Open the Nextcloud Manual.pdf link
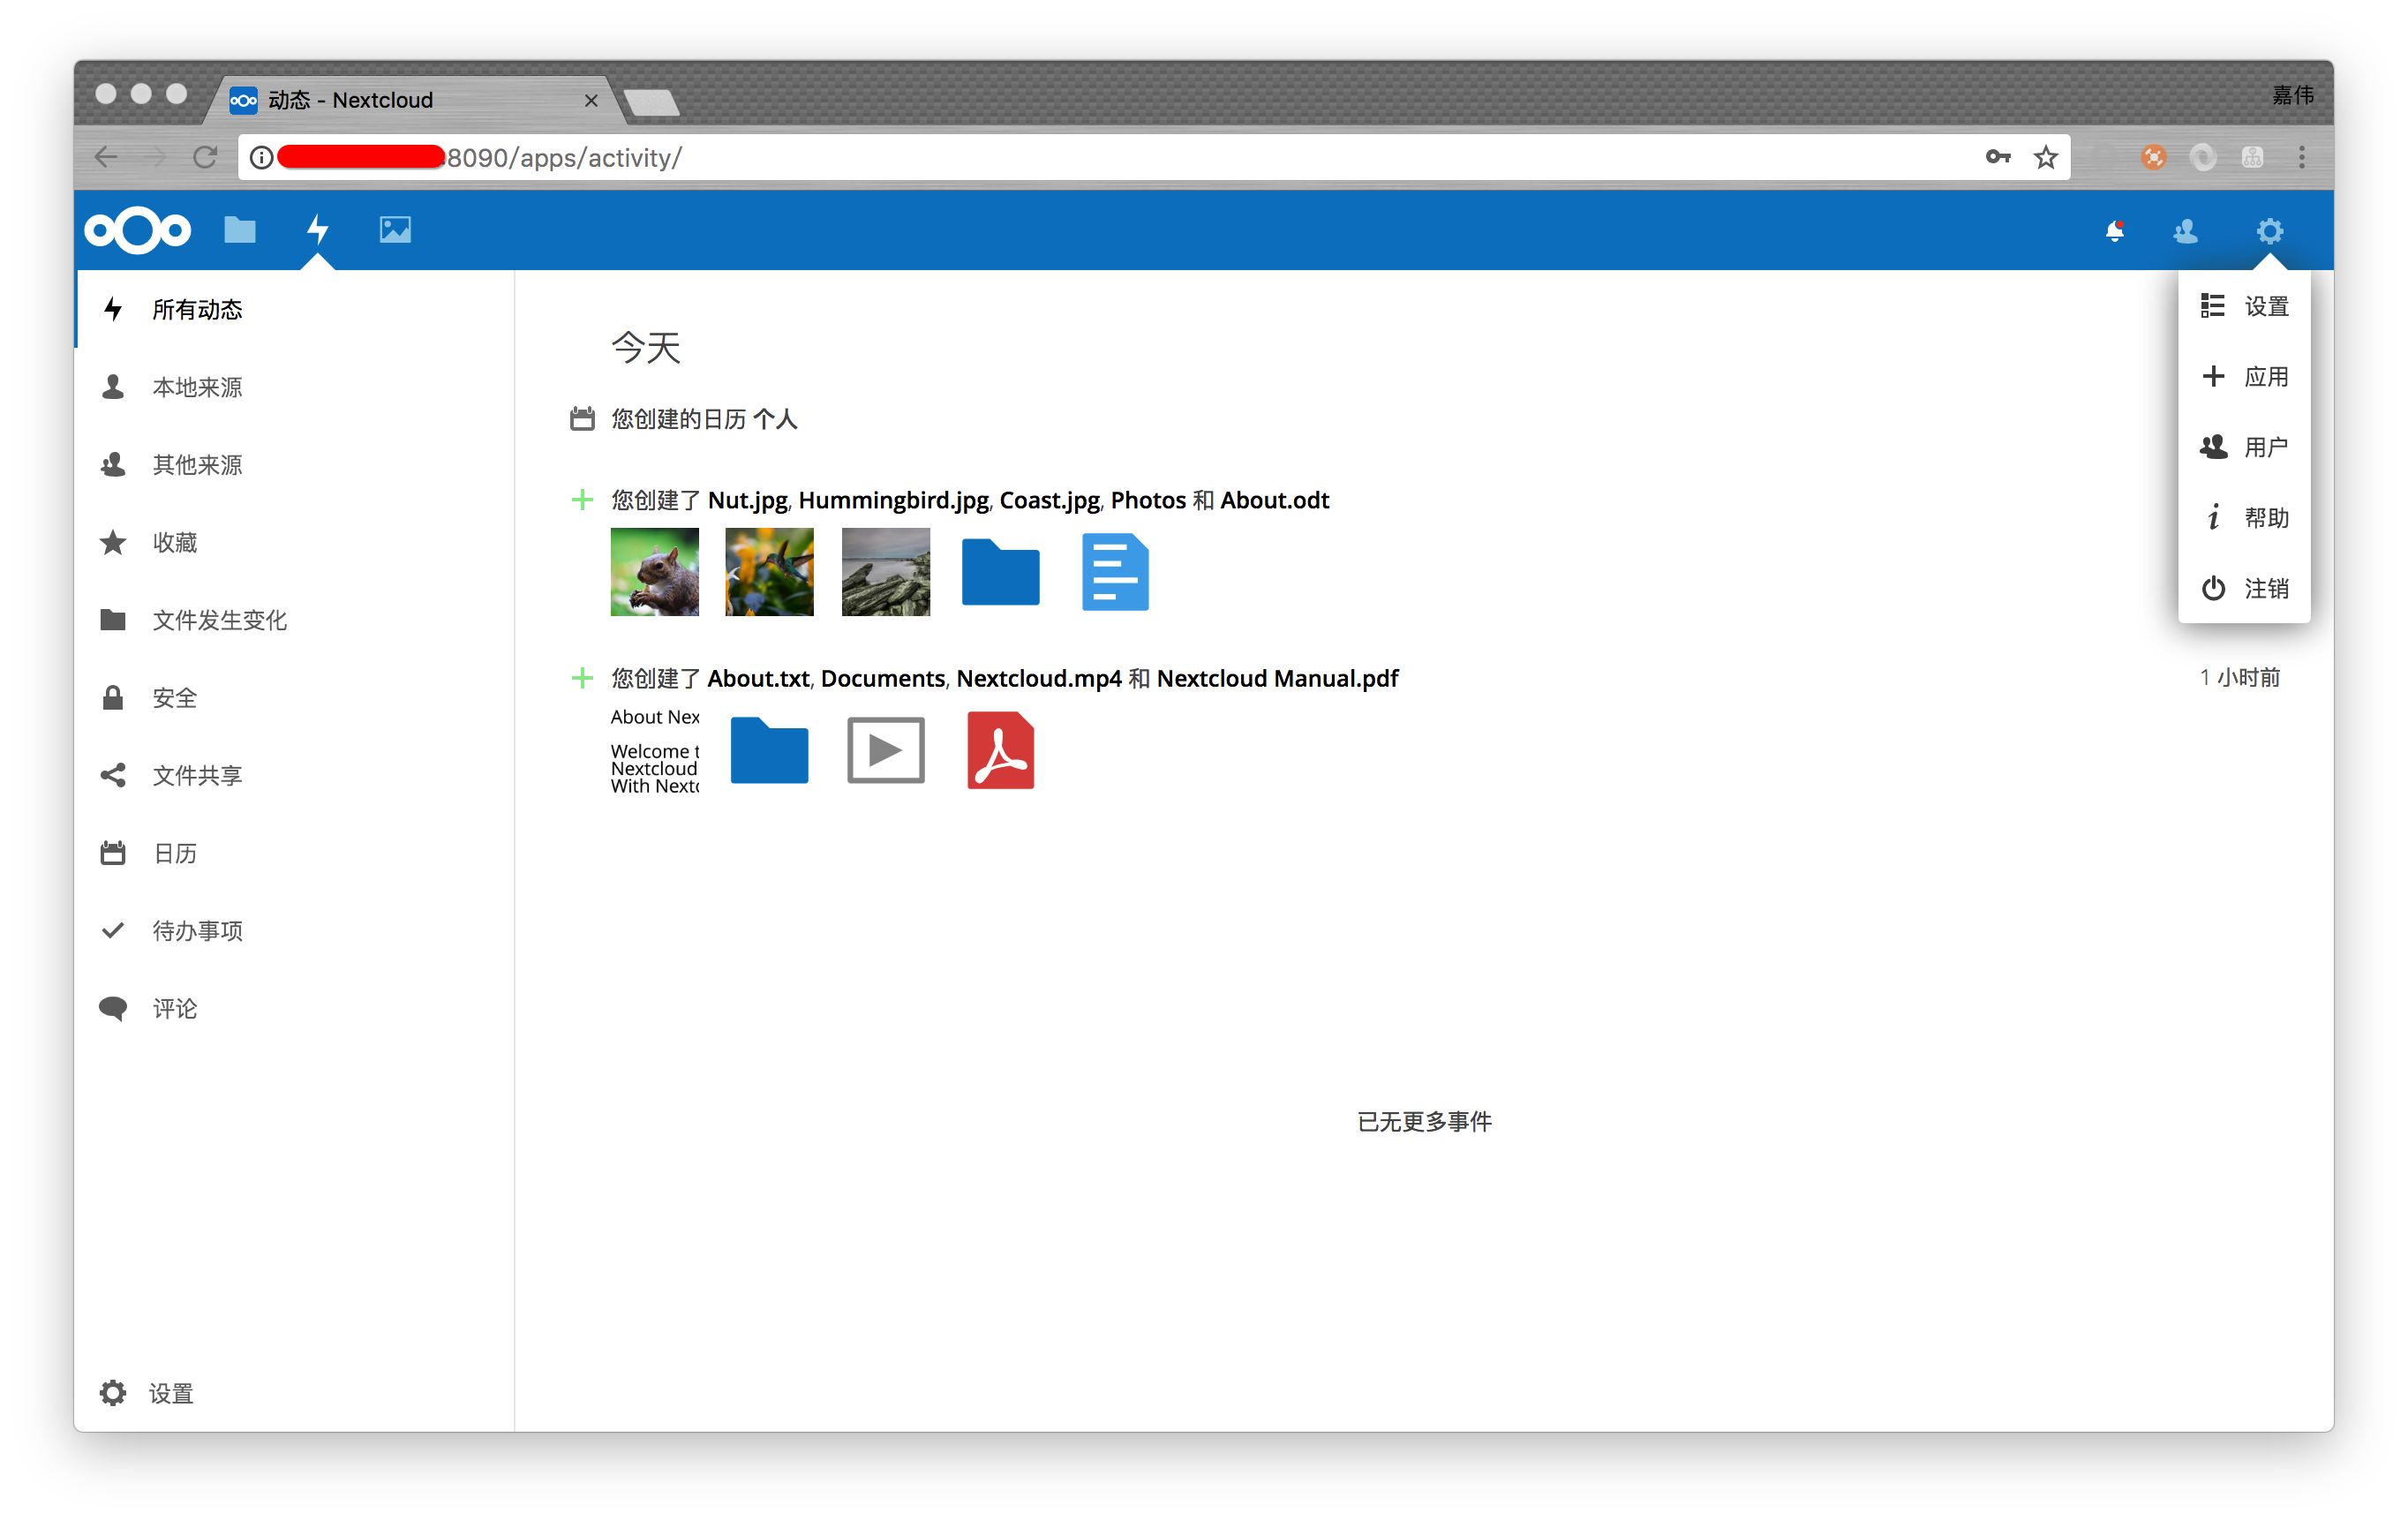 point(1277,678)
